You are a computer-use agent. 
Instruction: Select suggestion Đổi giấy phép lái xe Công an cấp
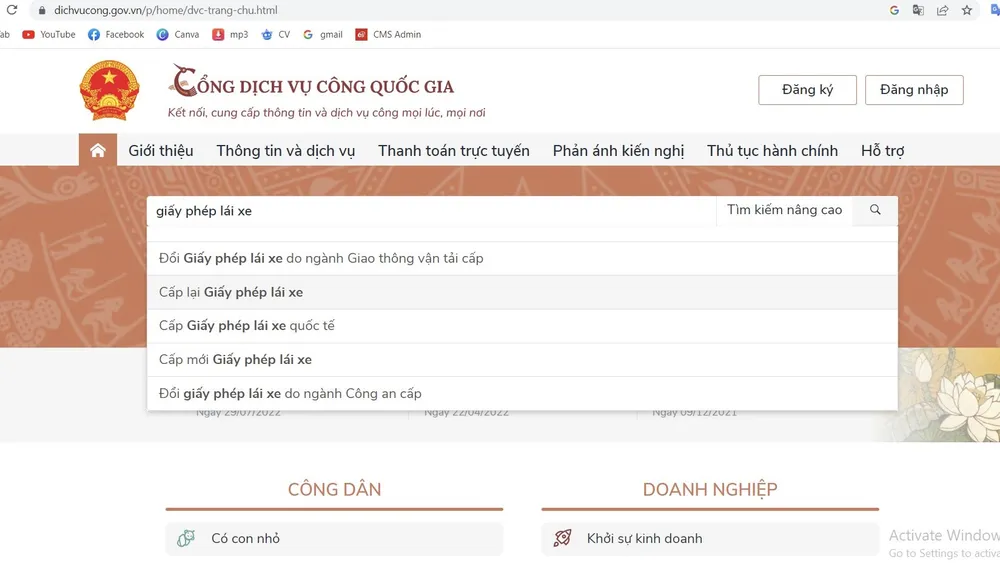click(x=522, y=393)
